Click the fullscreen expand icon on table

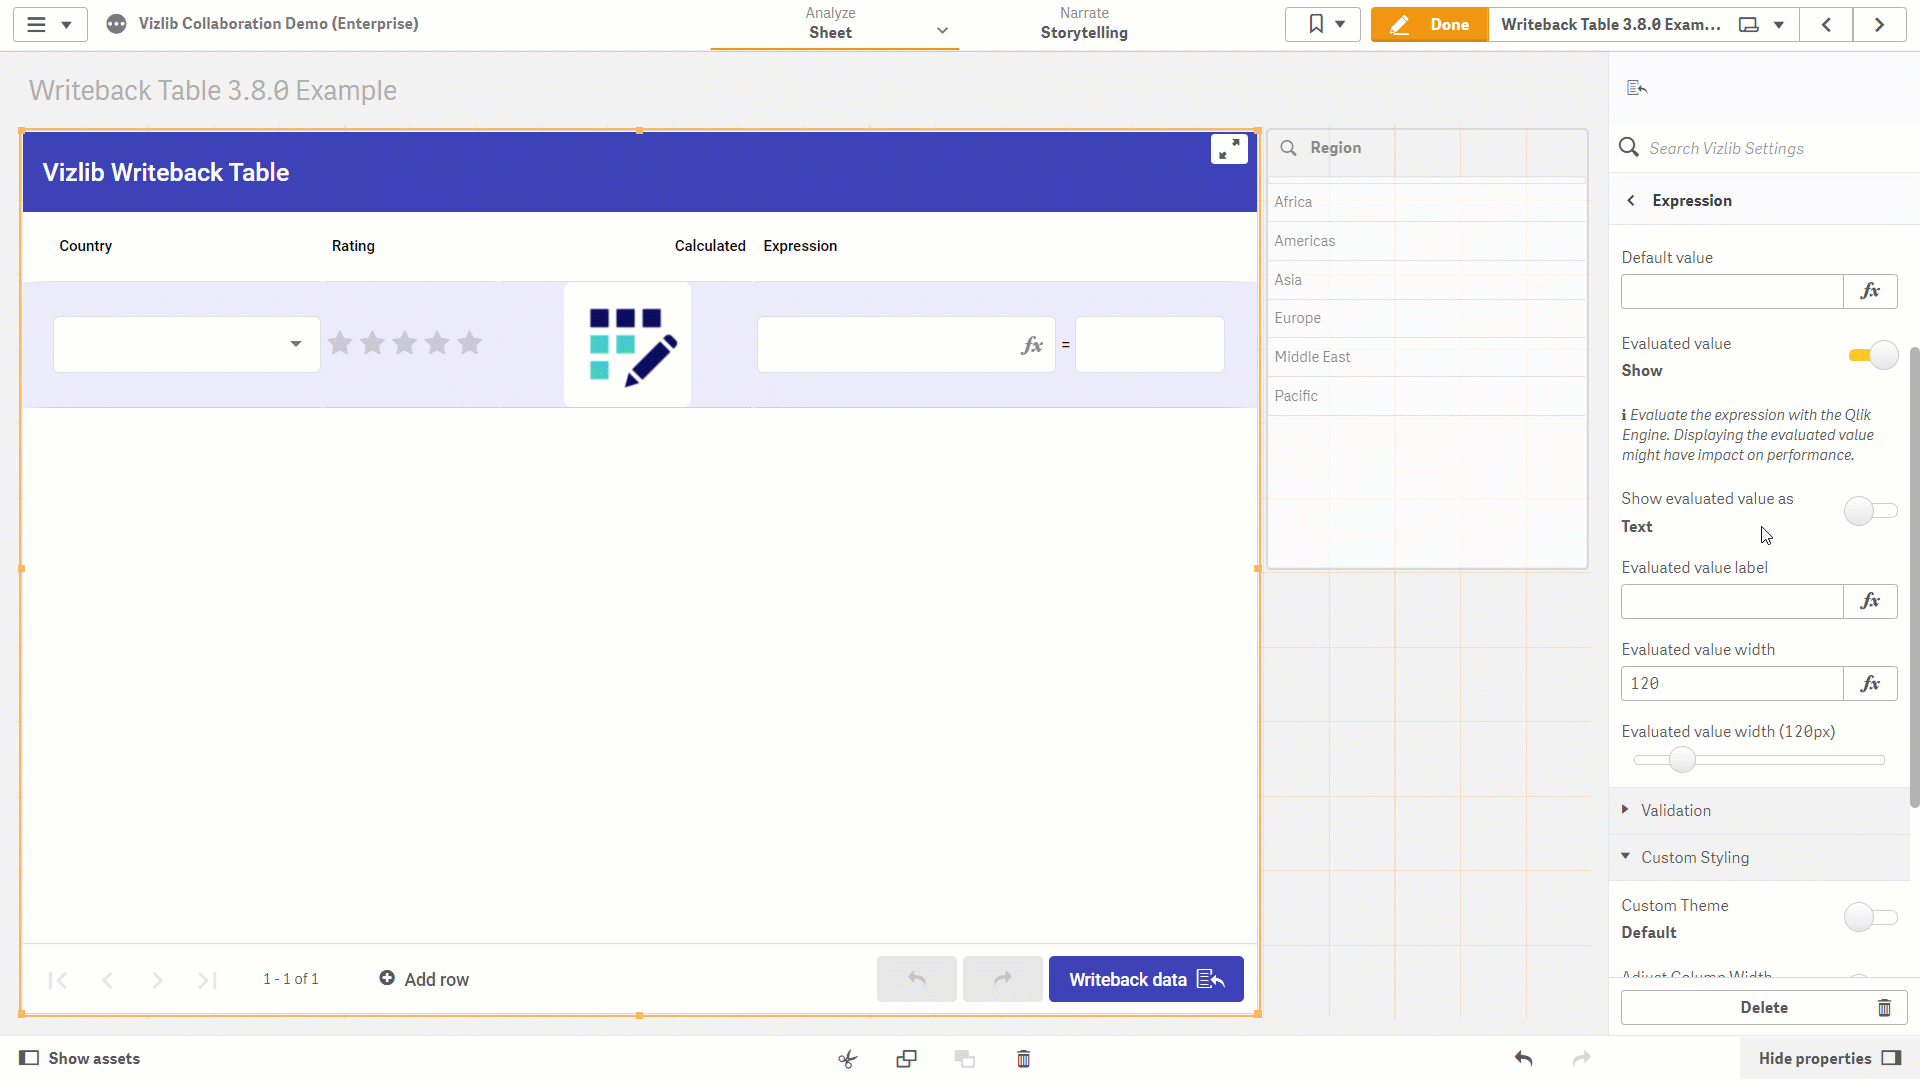coord(1229,149)
